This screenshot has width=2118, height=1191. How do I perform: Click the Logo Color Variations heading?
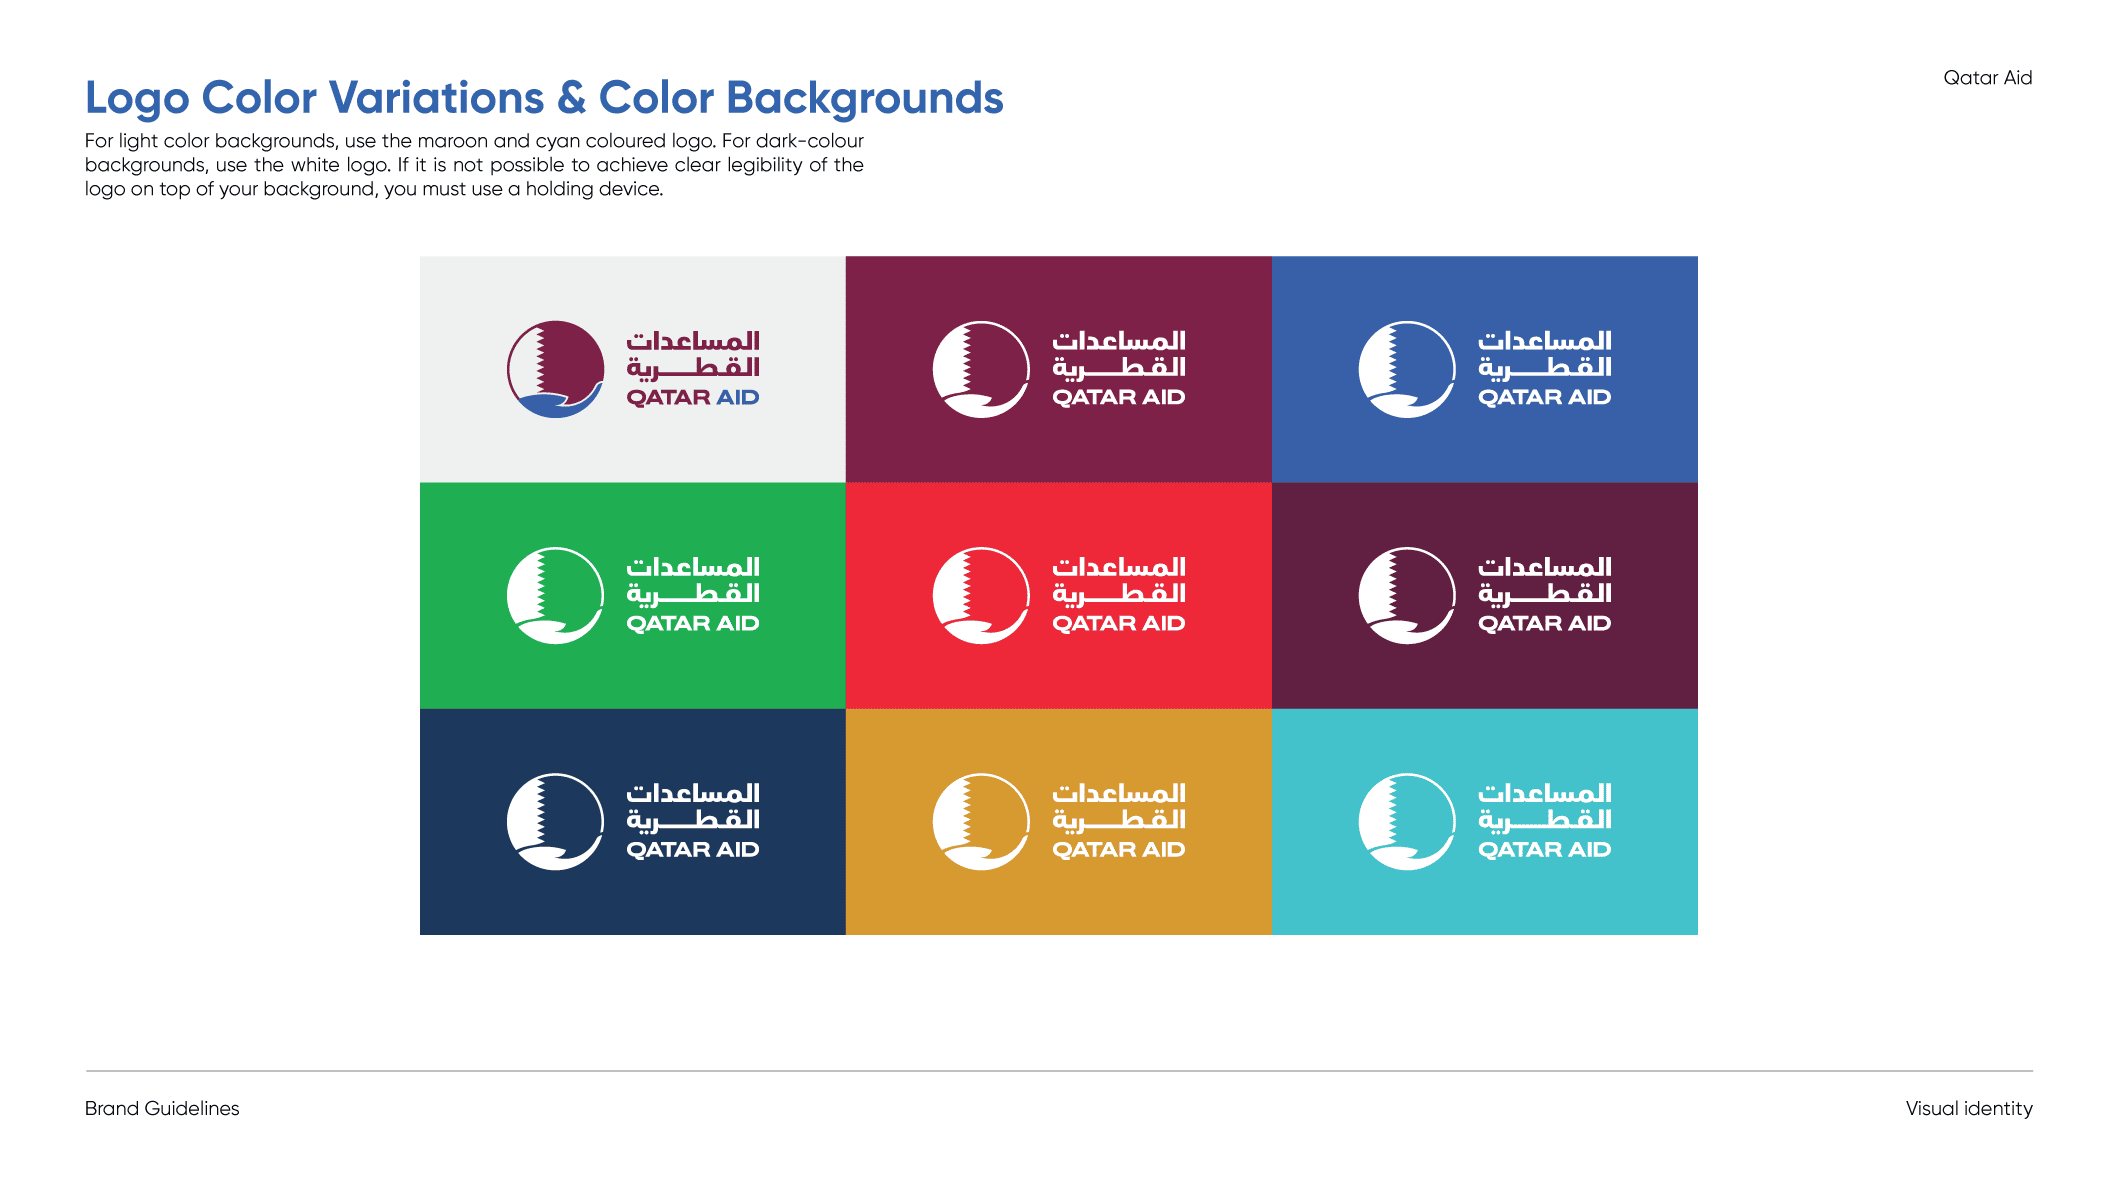point(544,98)
